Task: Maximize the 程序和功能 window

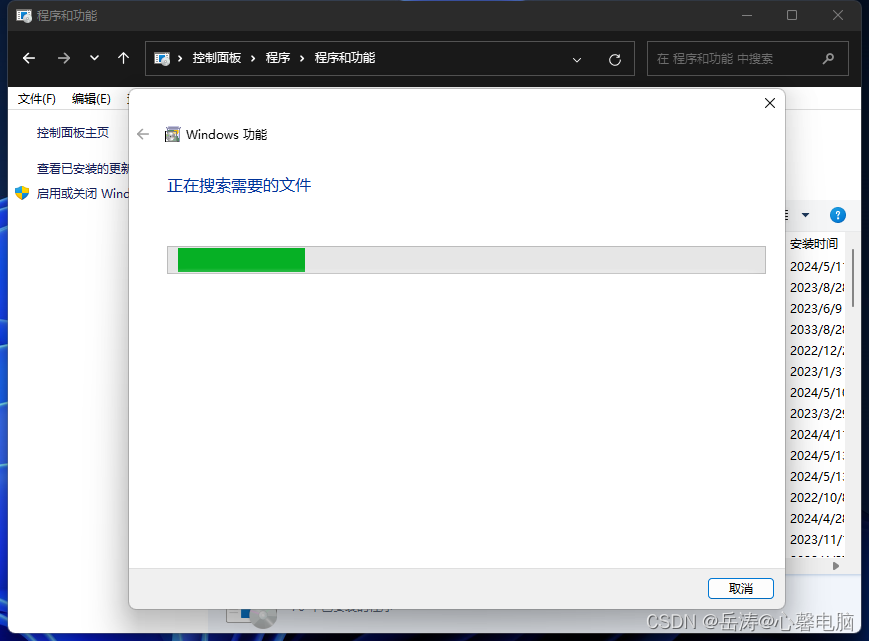Action: [792, 16]
